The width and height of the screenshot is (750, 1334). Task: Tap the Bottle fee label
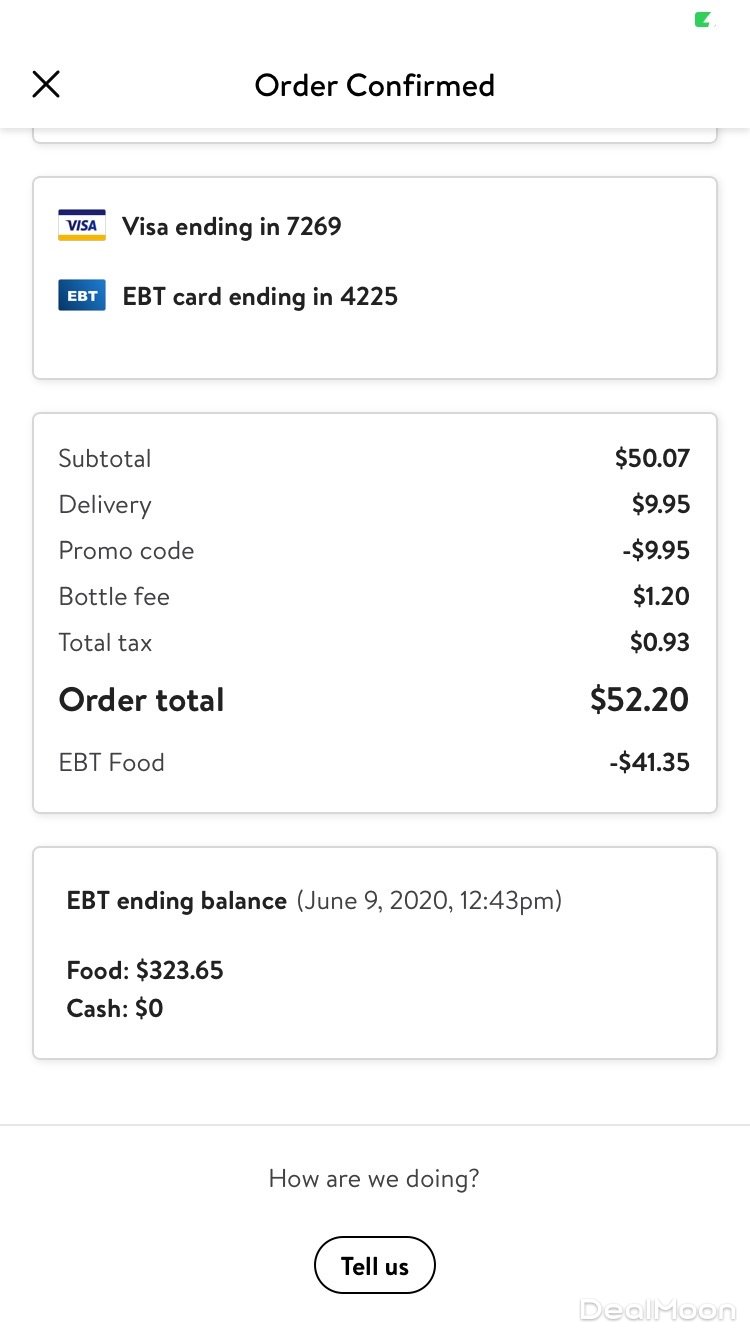(x=114, y=597)
